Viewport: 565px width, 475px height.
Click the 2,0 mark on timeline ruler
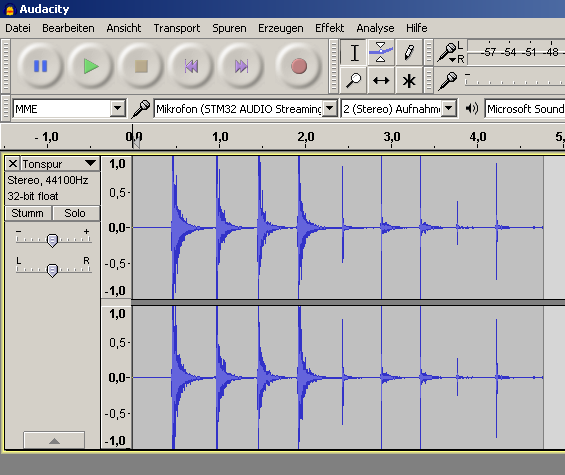[306, 137]
